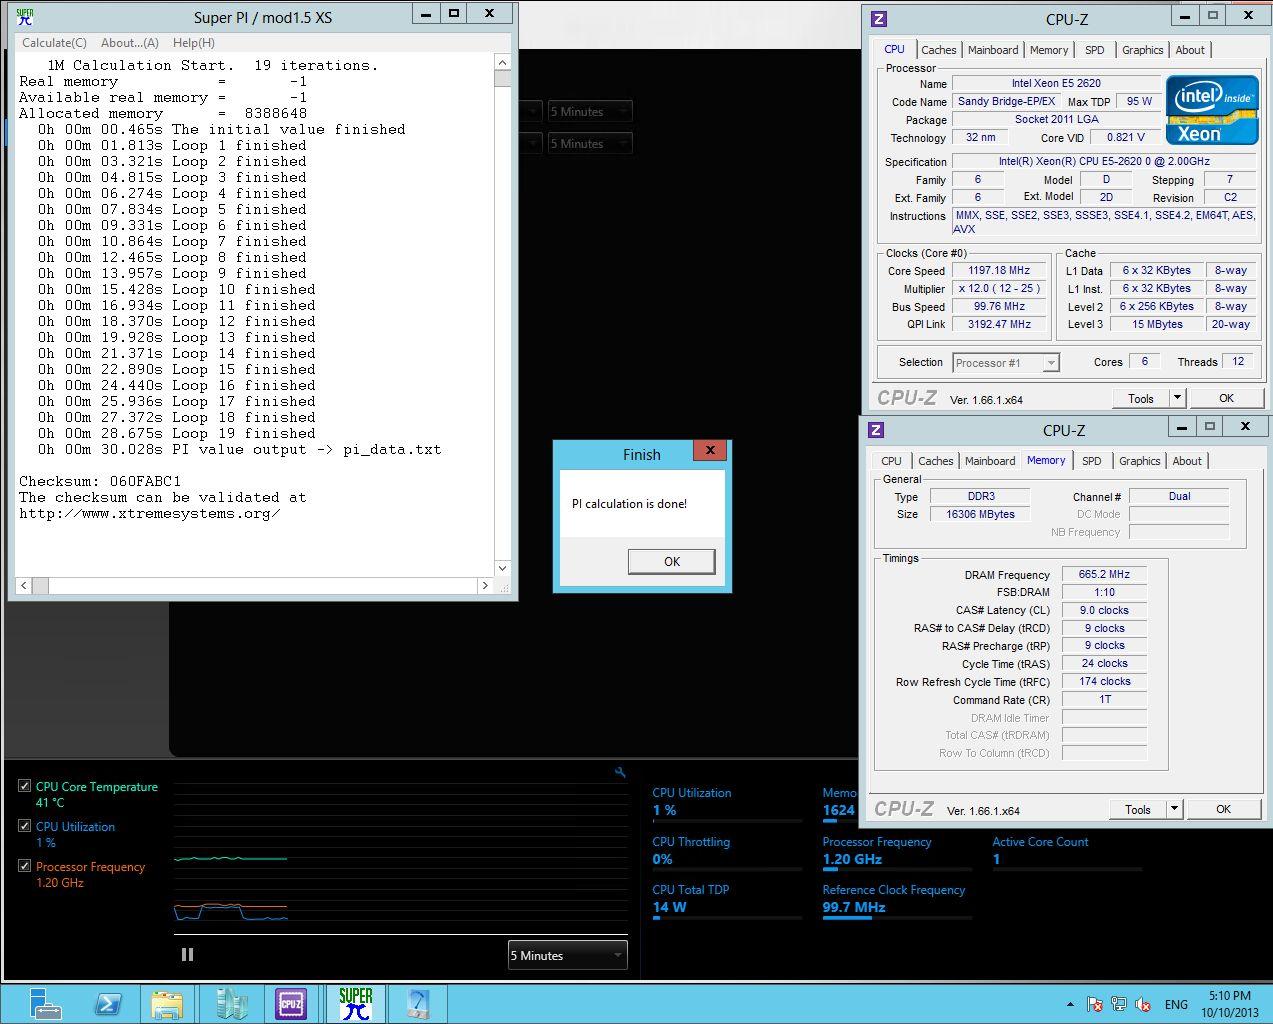The height and width of the screenshot is (1024, 1273).
Task: Click OK in the bottom CPU-Z window
Action: point(1223,809)
